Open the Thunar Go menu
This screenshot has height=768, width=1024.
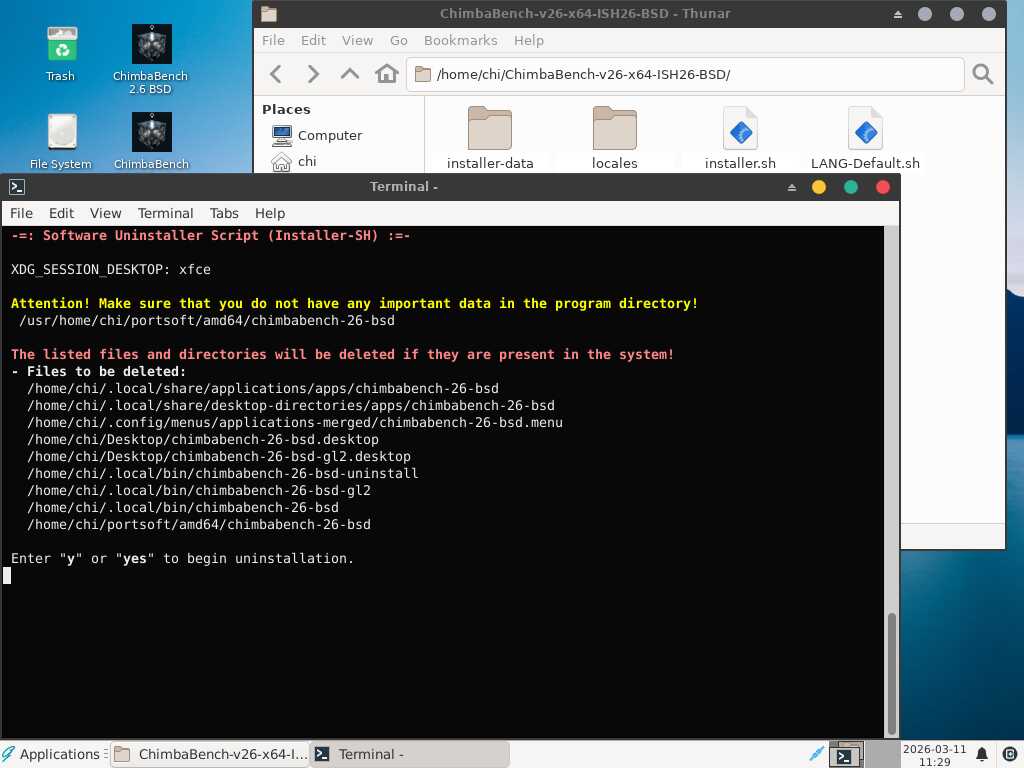point(398,40)
